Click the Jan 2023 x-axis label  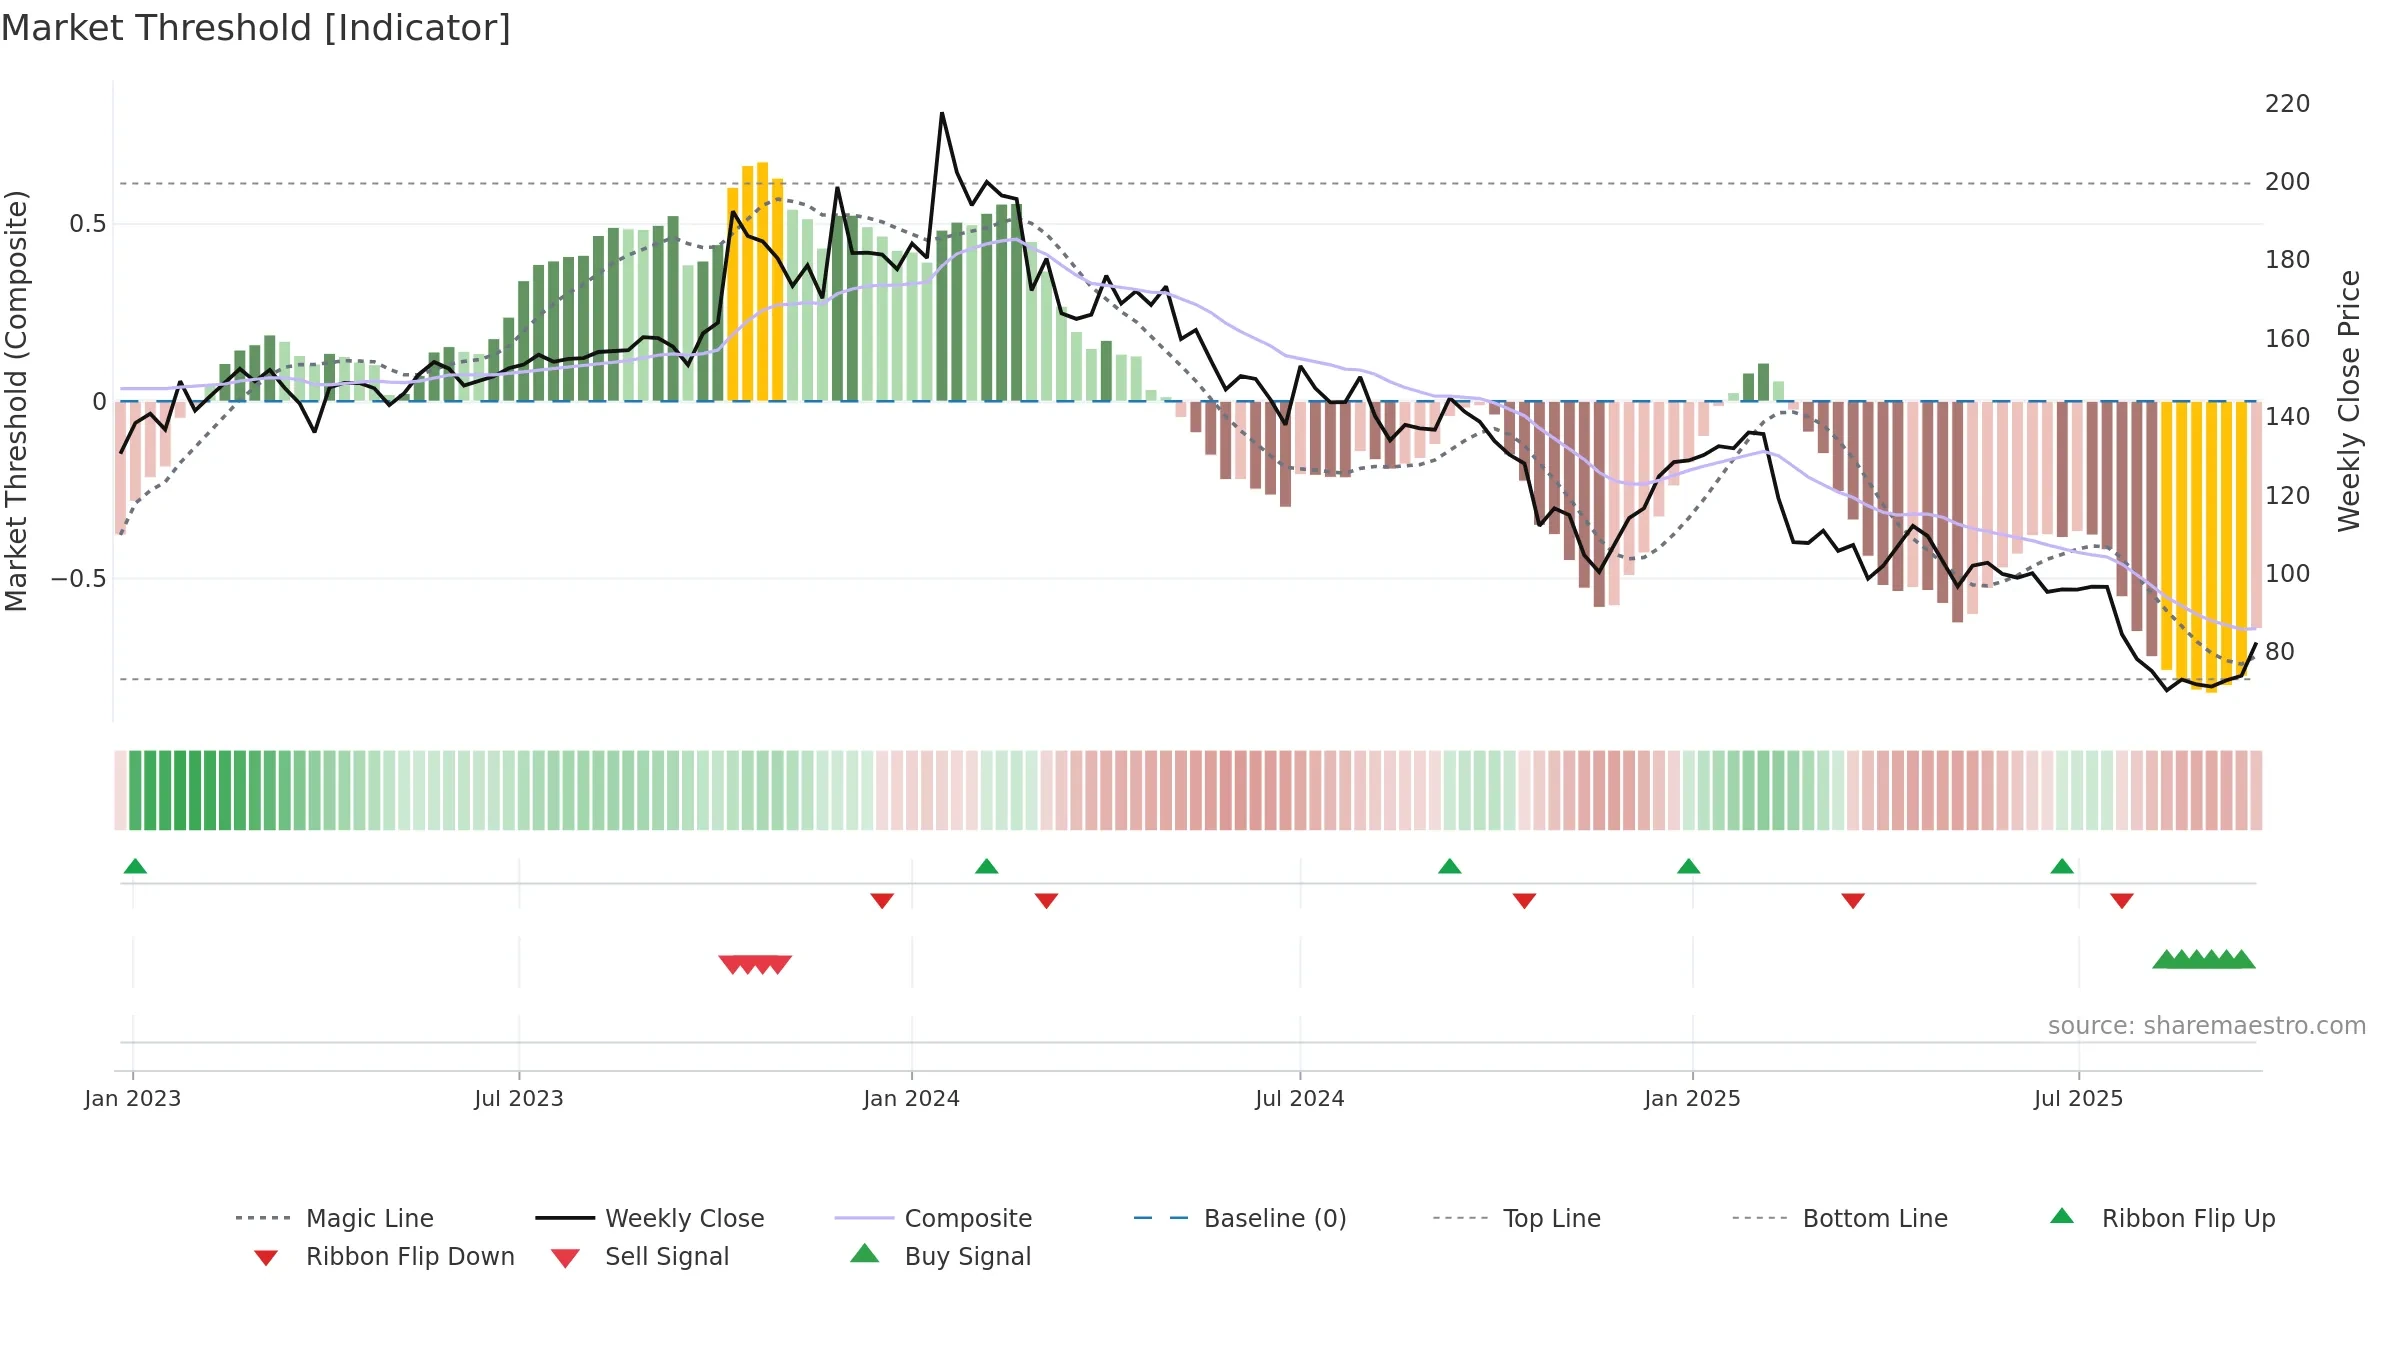133,1099
